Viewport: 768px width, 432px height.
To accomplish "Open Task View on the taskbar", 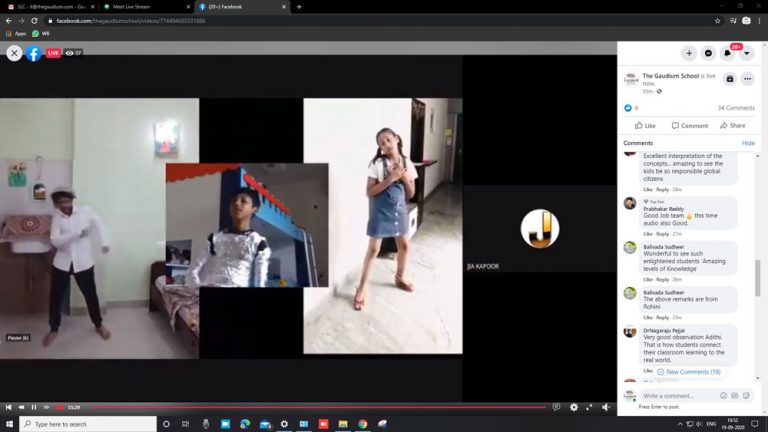I will (185, 424).
